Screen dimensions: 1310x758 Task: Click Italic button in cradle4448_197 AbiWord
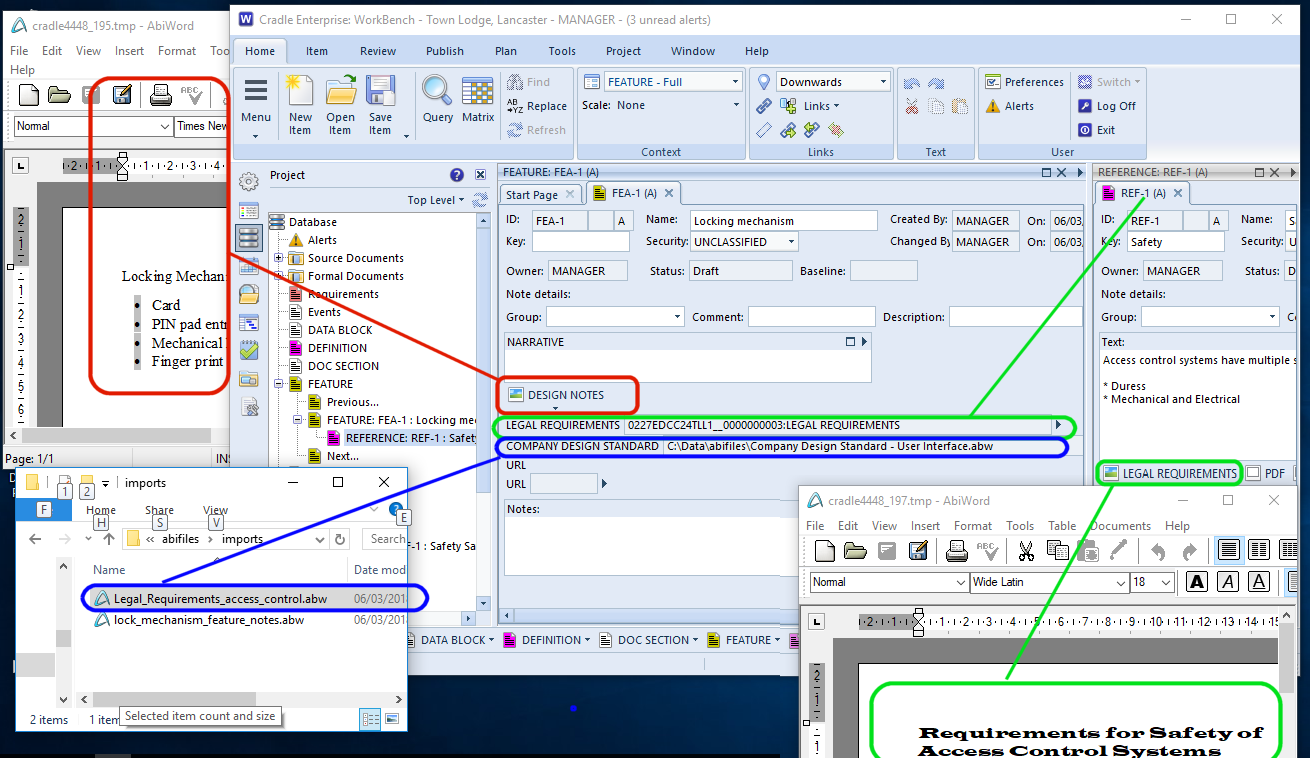pyautogui.click(x=1228, y=582)
